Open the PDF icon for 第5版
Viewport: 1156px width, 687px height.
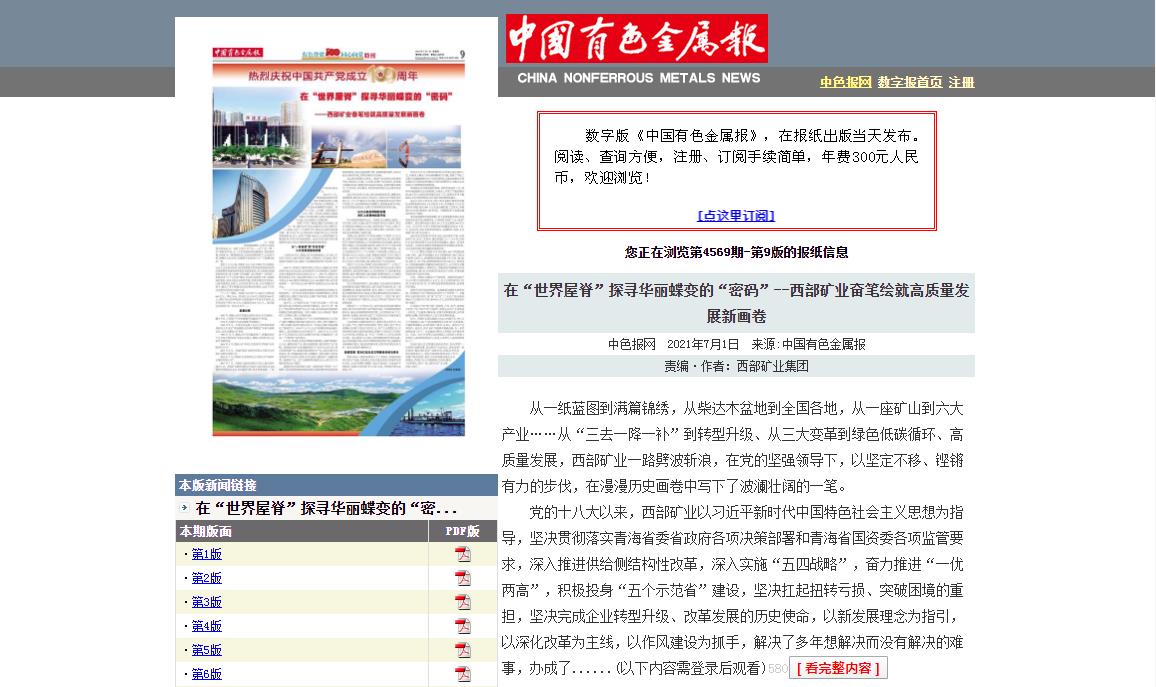(462, 649)
